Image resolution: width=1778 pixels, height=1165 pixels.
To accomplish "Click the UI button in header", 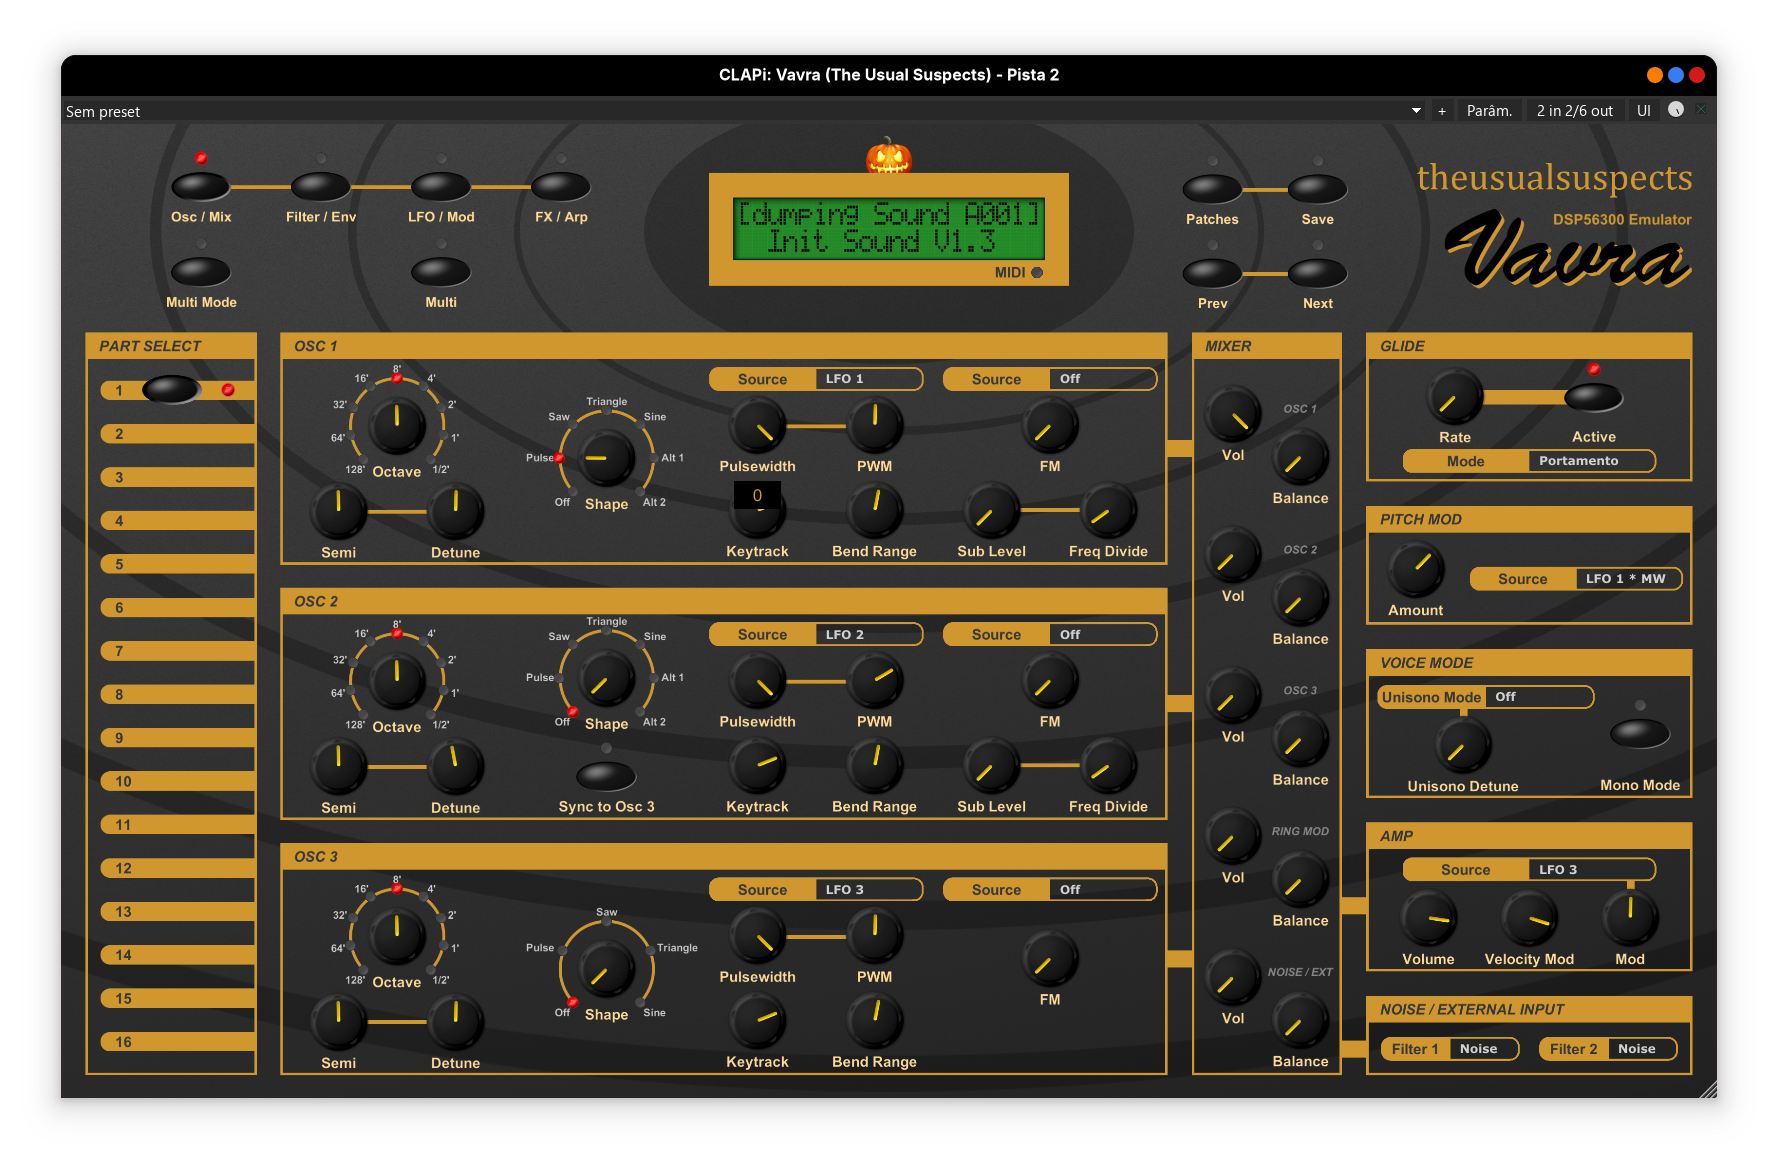I will coord(1643,111).
